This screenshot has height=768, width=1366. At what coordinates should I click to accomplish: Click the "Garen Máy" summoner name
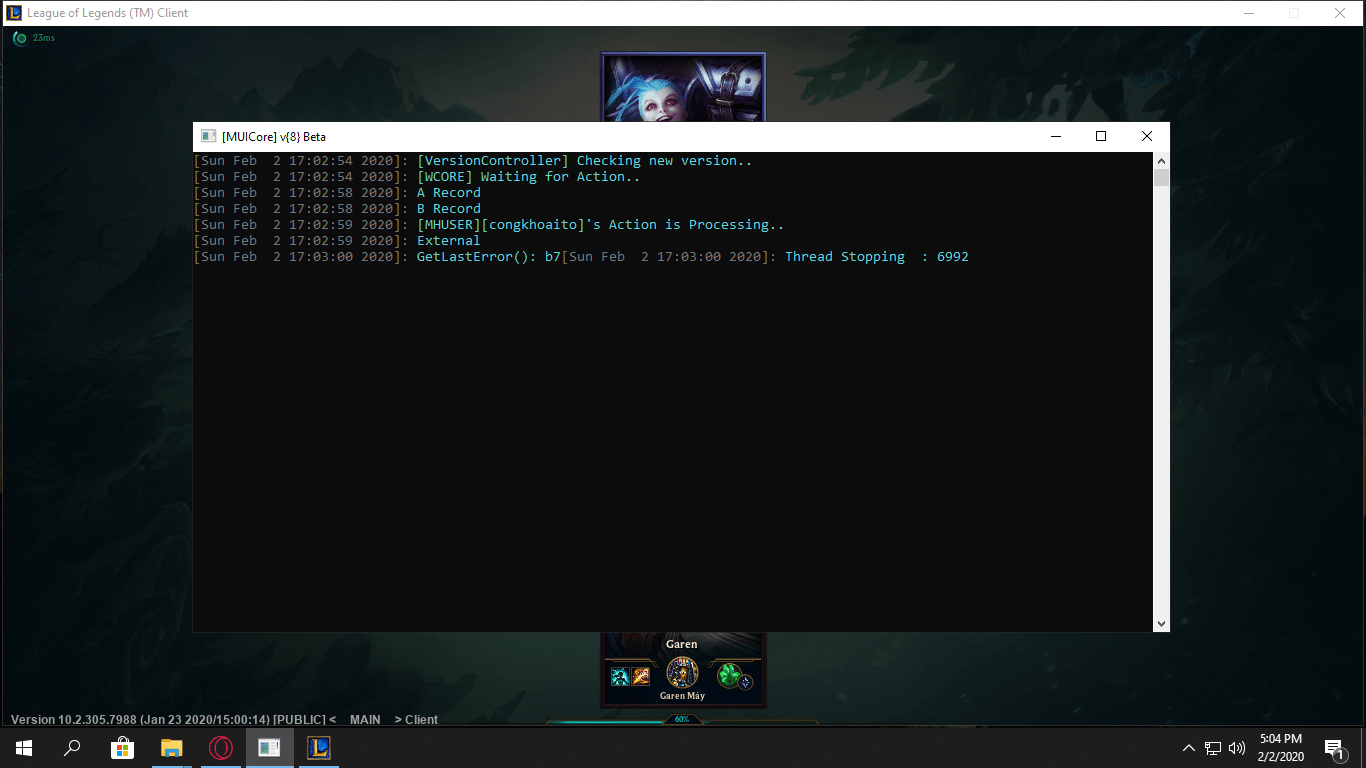point(682,696)
